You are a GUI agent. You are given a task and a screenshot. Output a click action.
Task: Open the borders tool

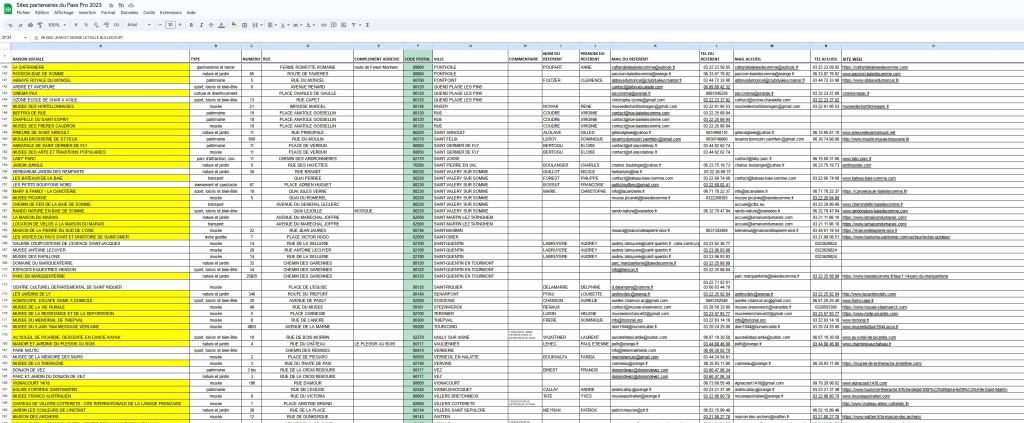tap(244, 25)
